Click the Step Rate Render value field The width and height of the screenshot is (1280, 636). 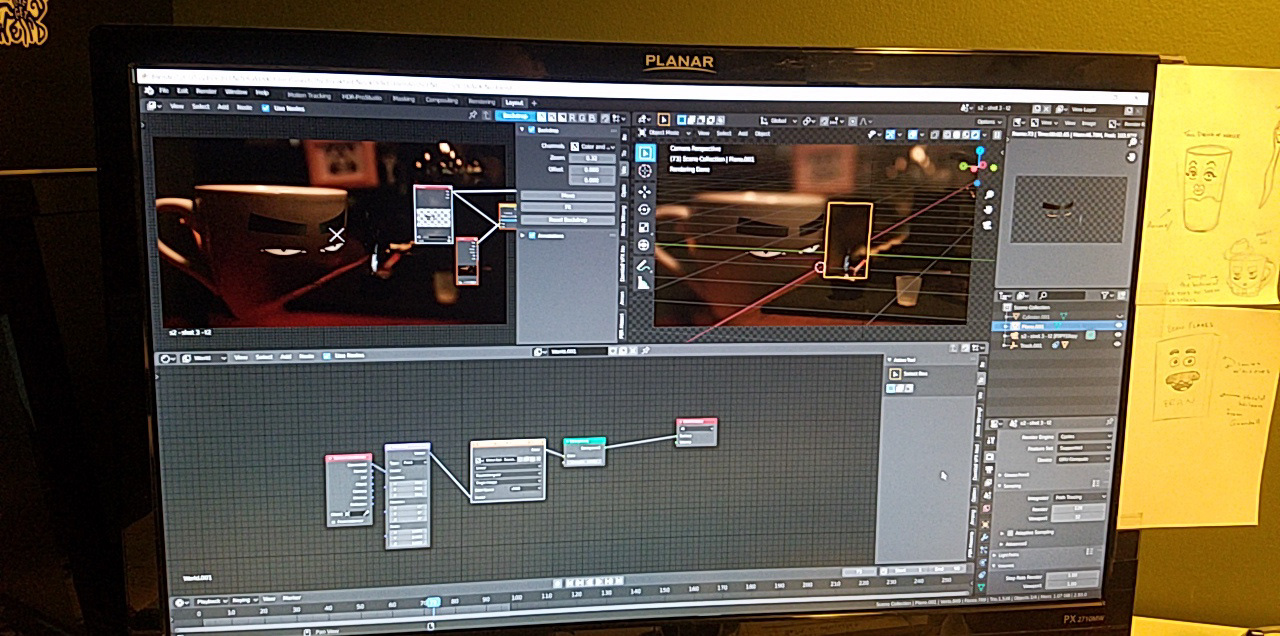(x=1072, y=576)
